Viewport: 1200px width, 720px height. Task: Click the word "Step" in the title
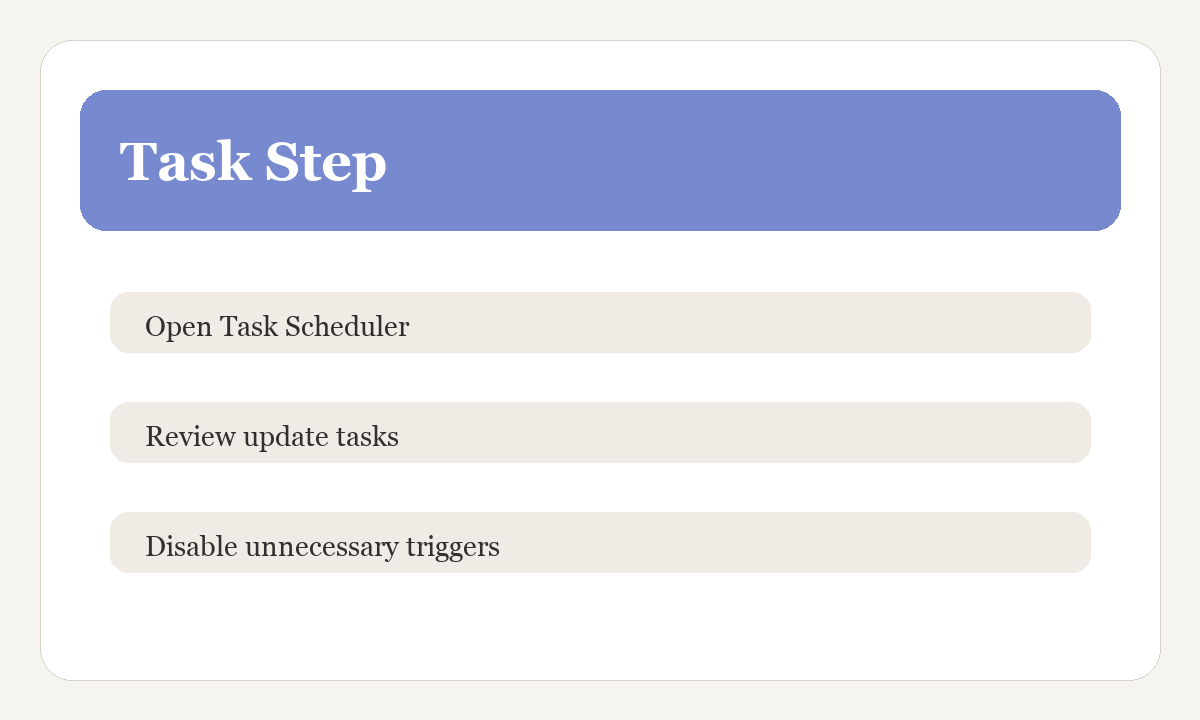[325, 163]
